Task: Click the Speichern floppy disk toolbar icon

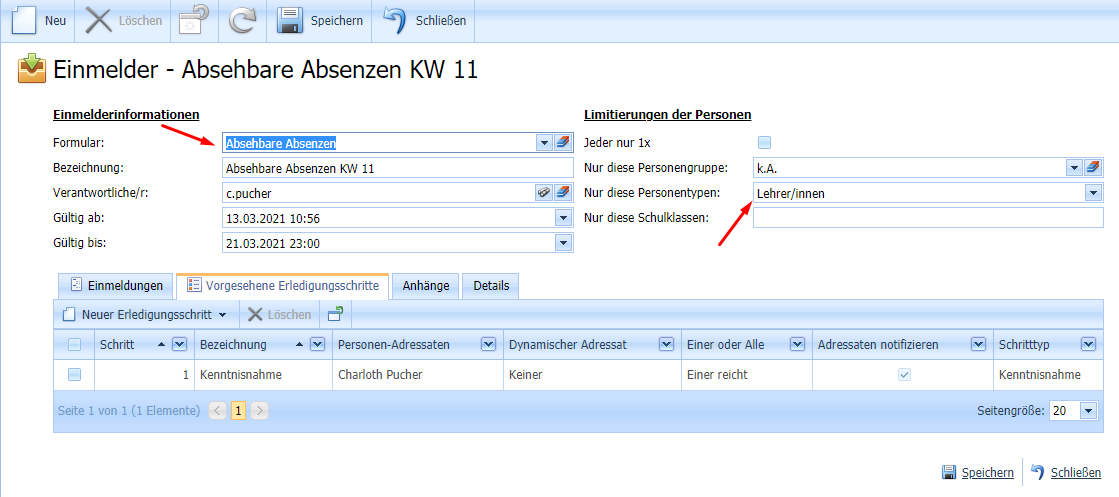Action: point(290,21)
